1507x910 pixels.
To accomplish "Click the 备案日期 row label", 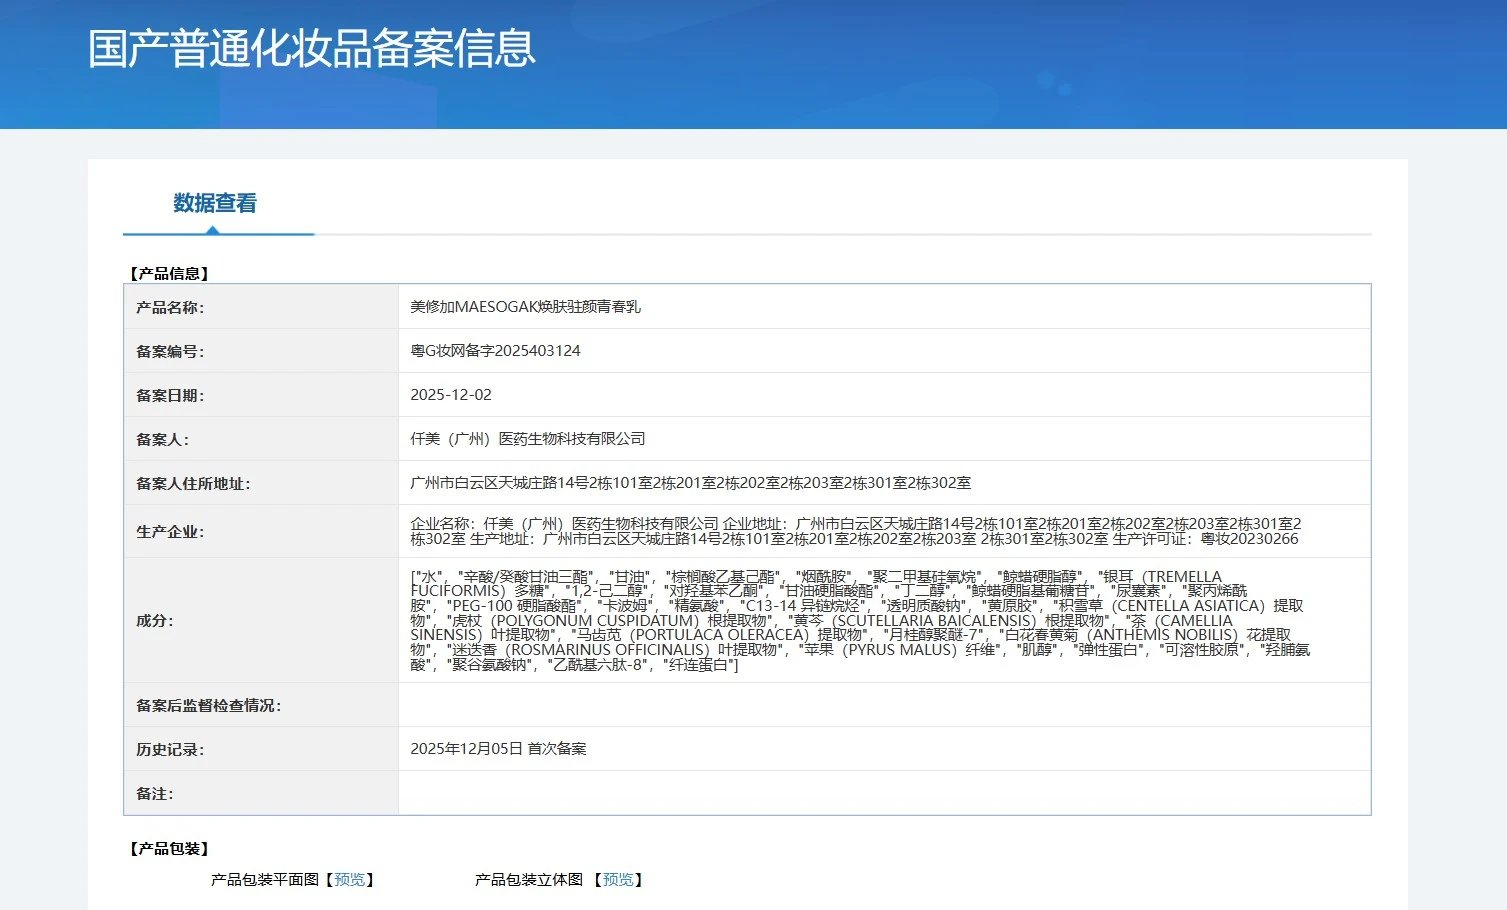I will (170, 395).
